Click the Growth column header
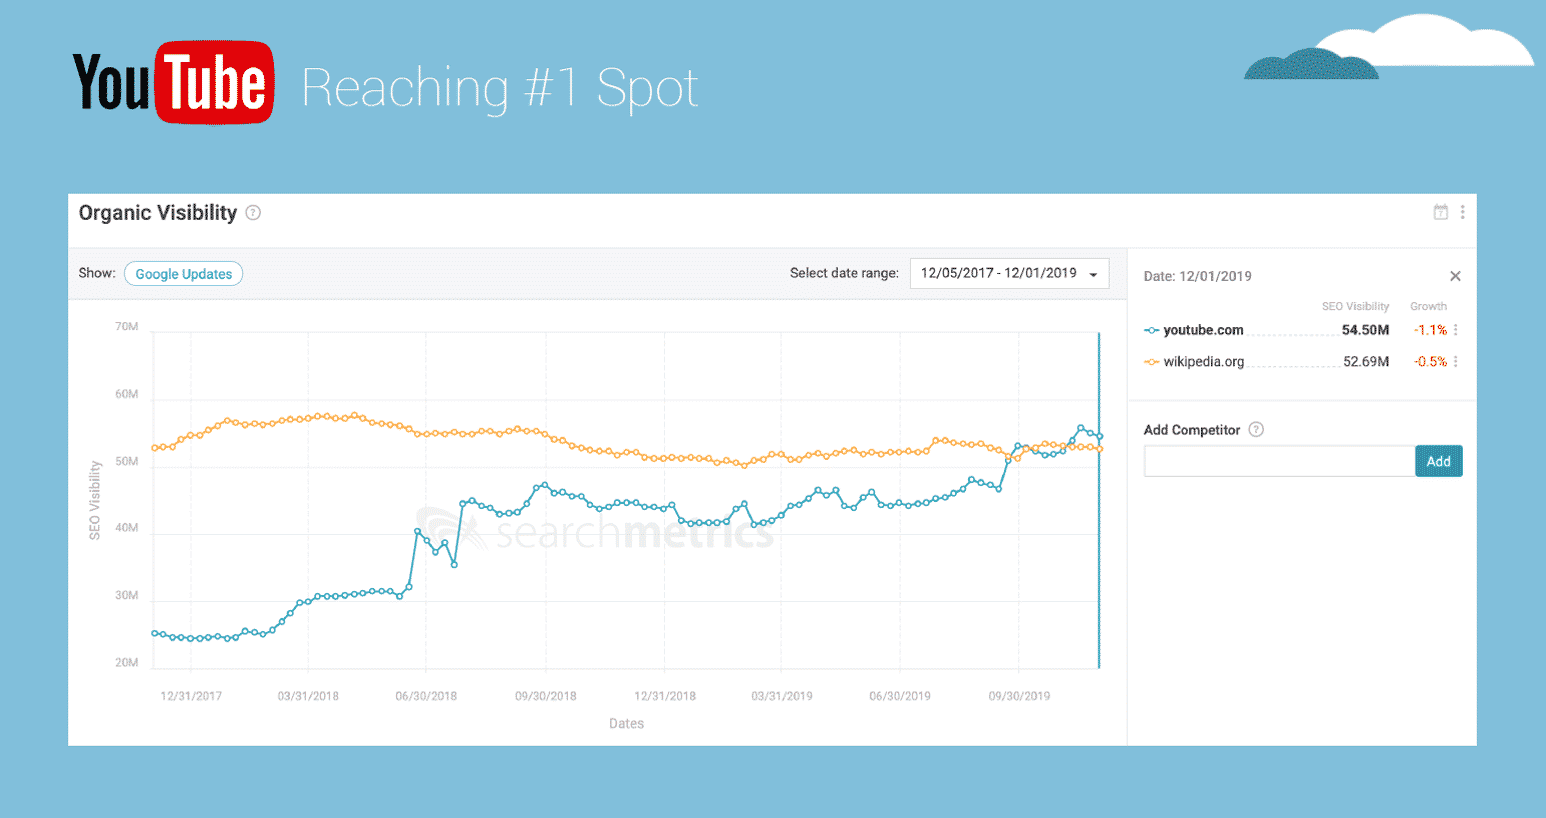 coord(1428,306)
